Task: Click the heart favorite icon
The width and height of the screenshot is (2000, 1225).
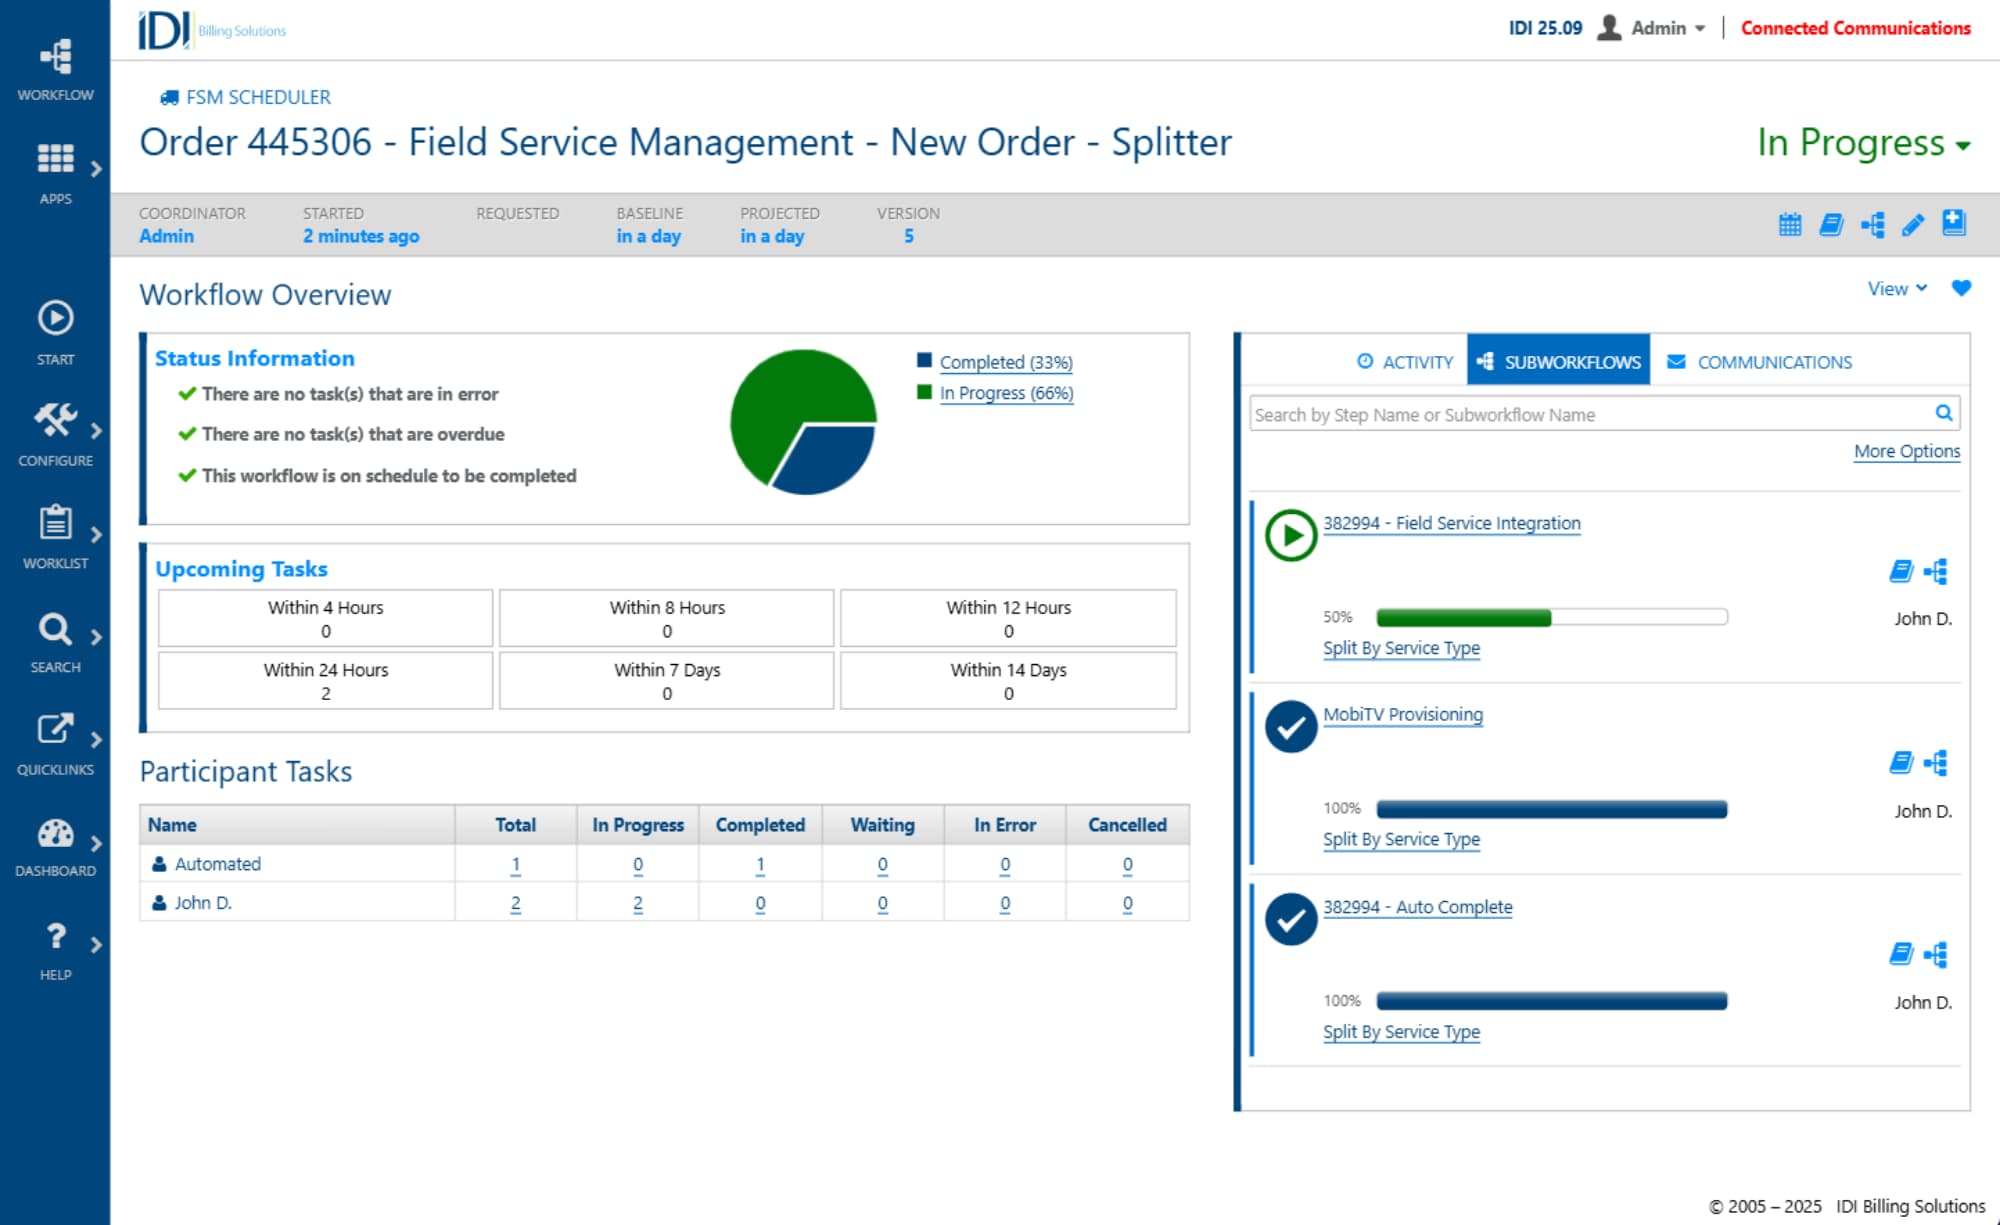Action: [x=1961, y=288]
